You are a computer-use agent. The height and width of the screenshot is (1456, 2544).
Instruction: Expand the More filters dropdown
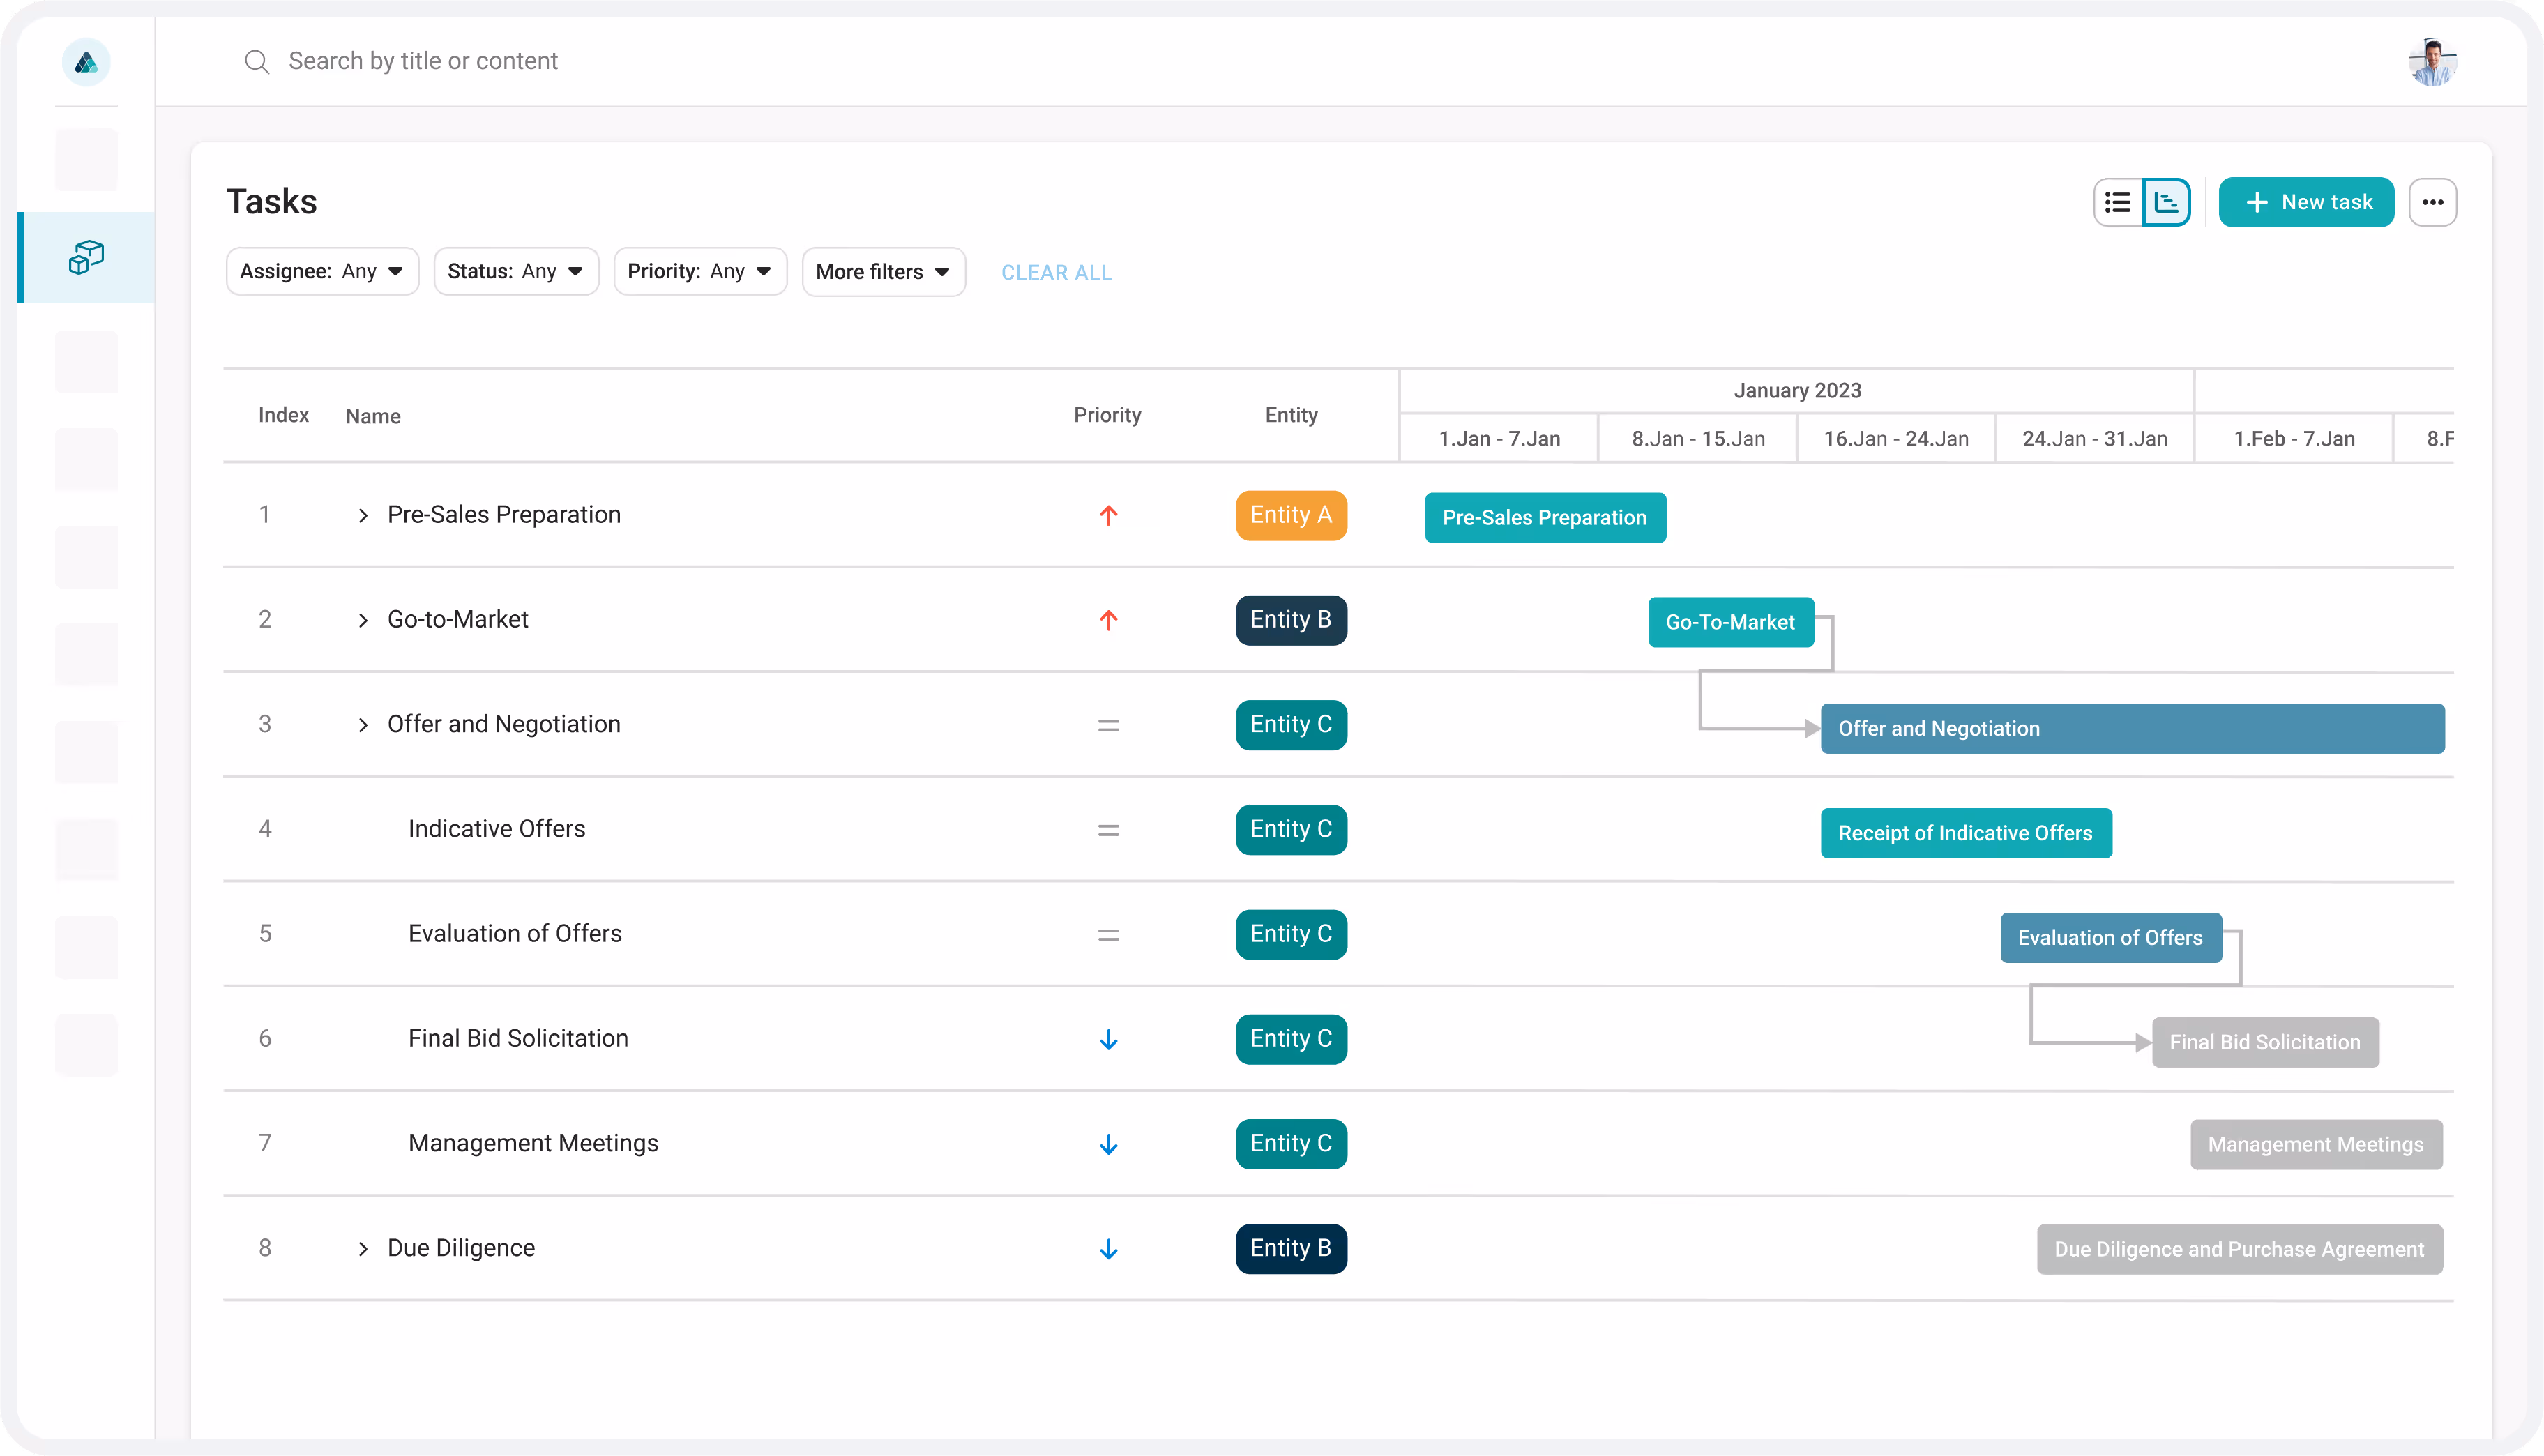(883, 272)
